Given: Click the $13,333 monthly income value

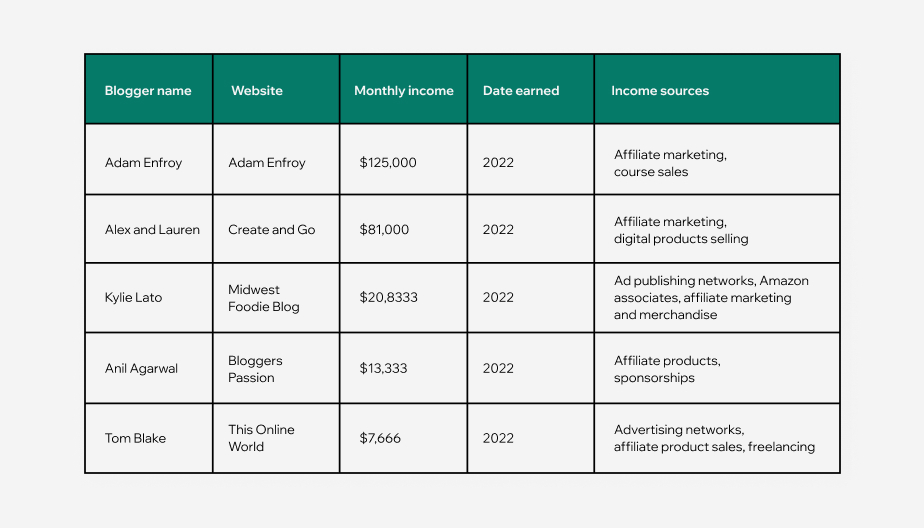Looking at the screenshot, I should (x=384, y=369).
